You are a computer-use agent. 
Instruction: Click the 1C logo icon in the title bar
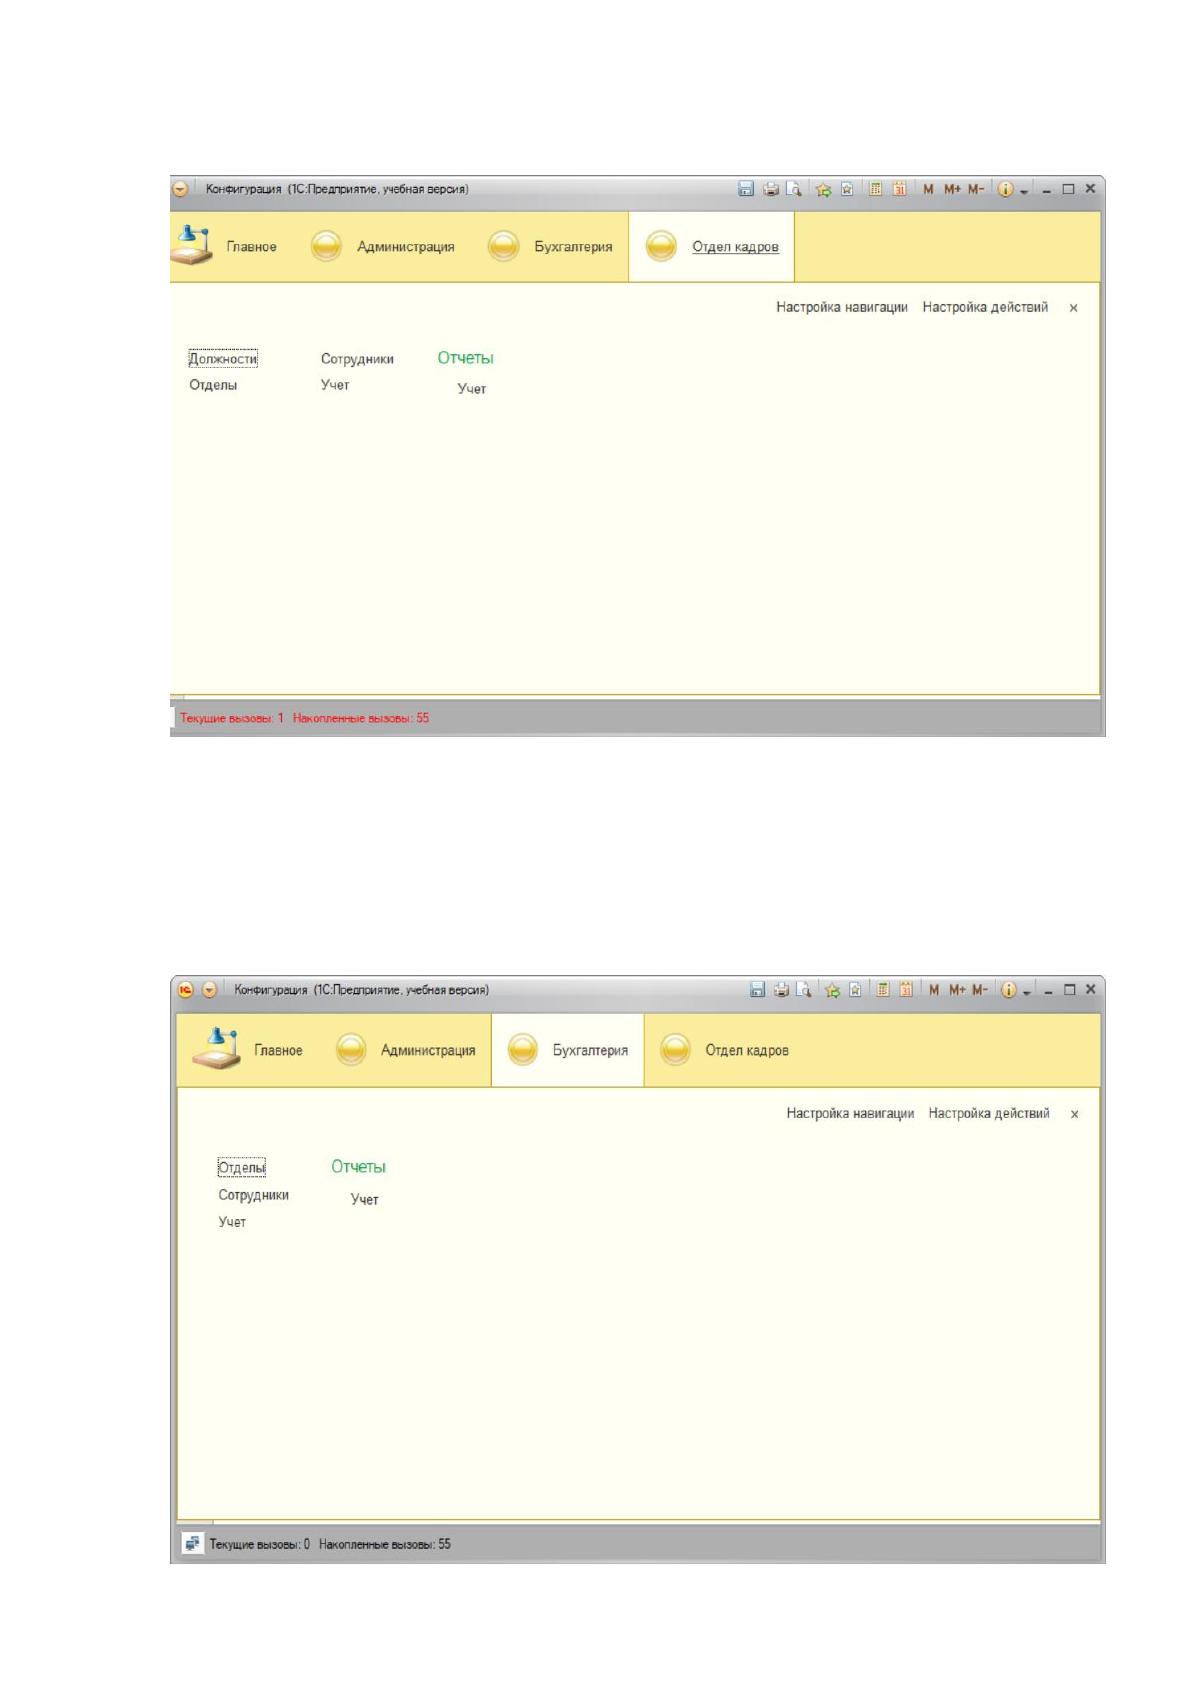[x=186, y=990]
